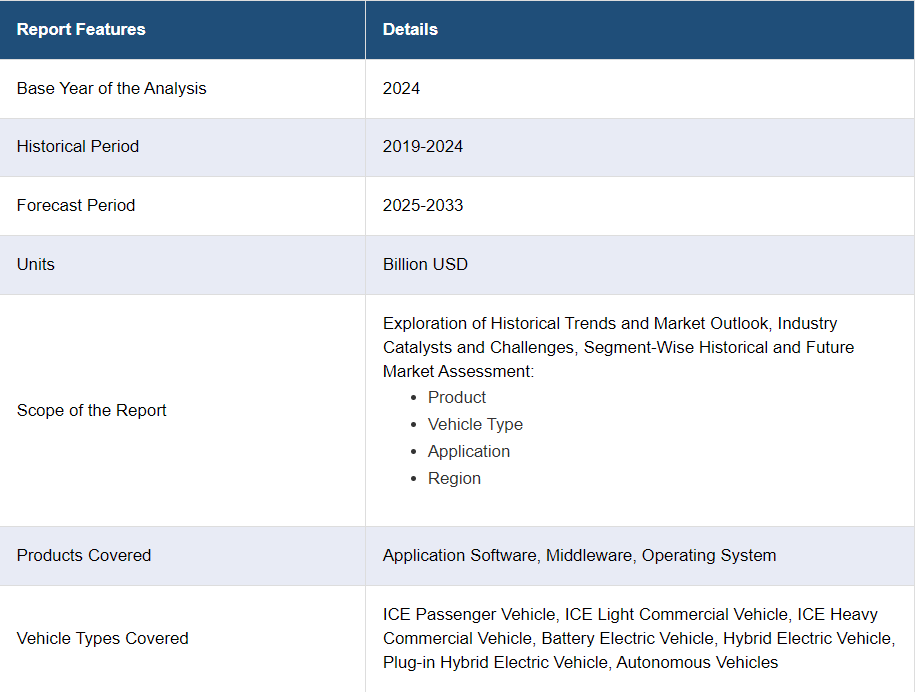
Task: Click the "Vehicle Types Covered" row label
Action: pyautogui.click(x=102, y=638)
